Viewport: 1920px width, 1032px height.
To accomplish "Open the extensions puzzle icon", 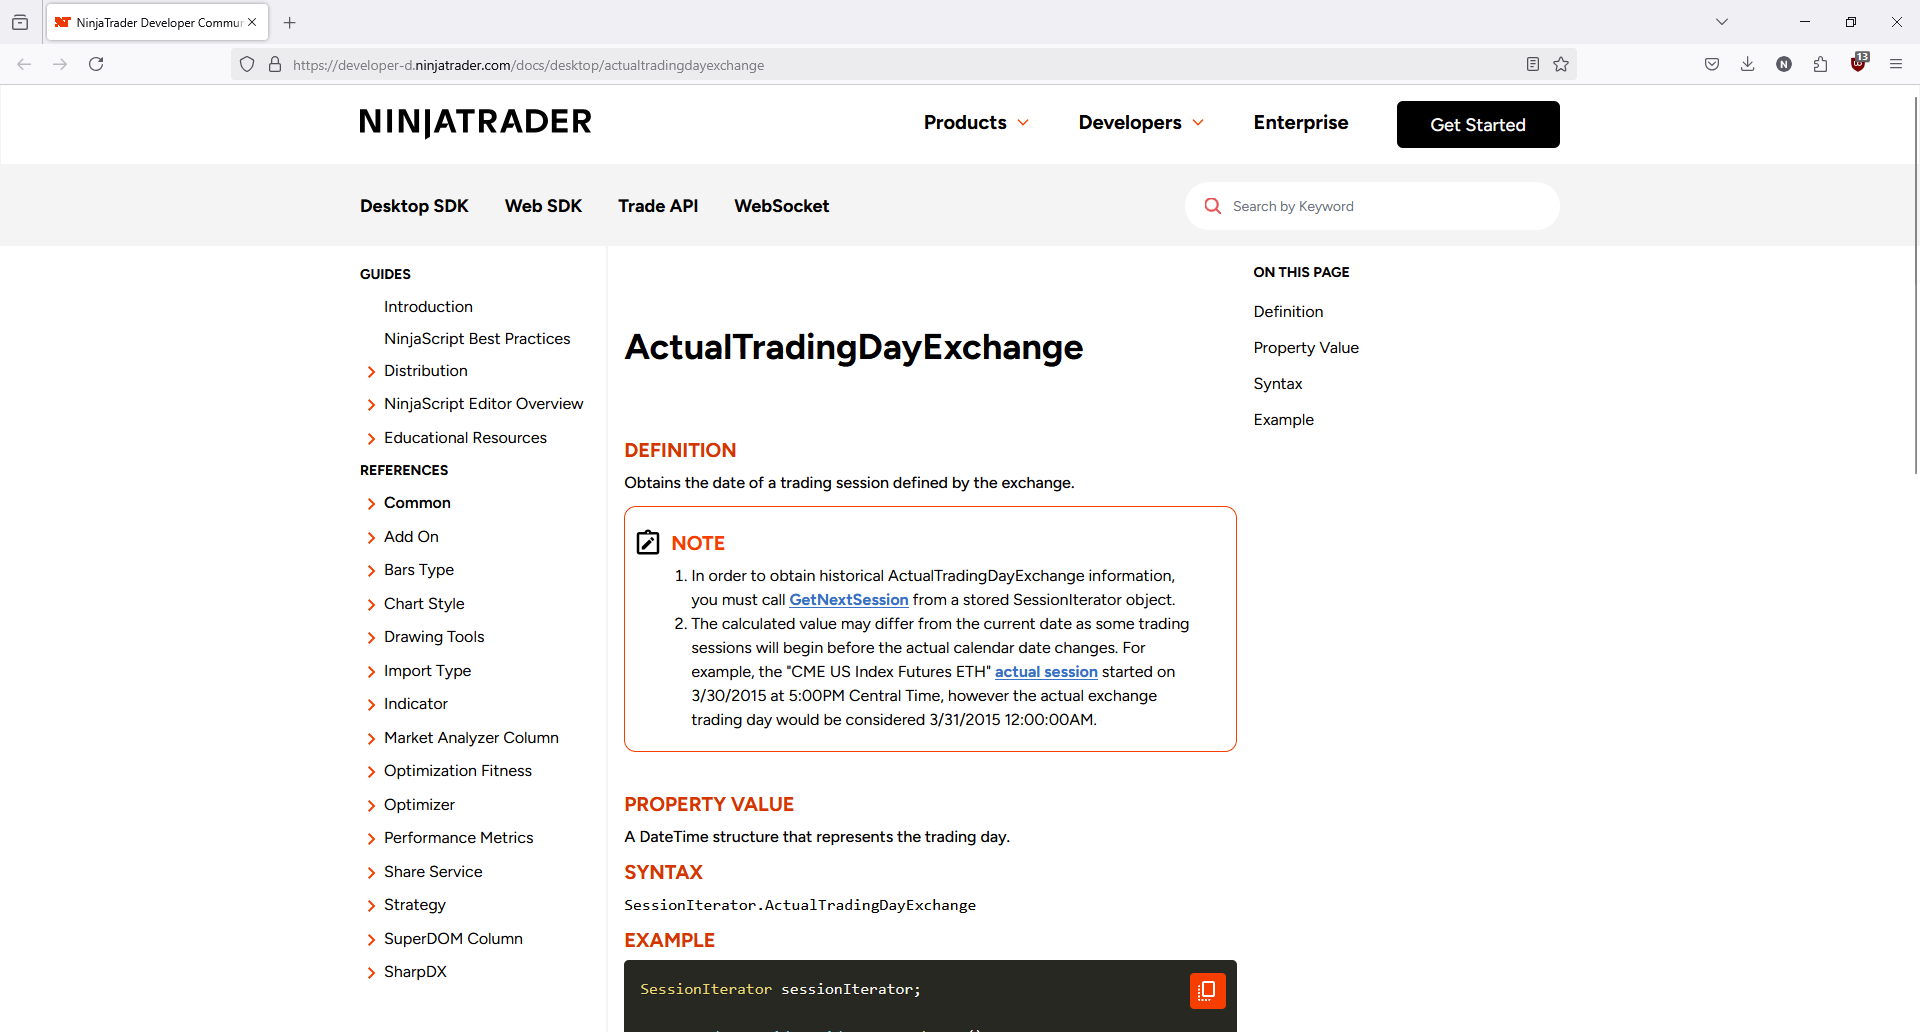I will 1820,65.
